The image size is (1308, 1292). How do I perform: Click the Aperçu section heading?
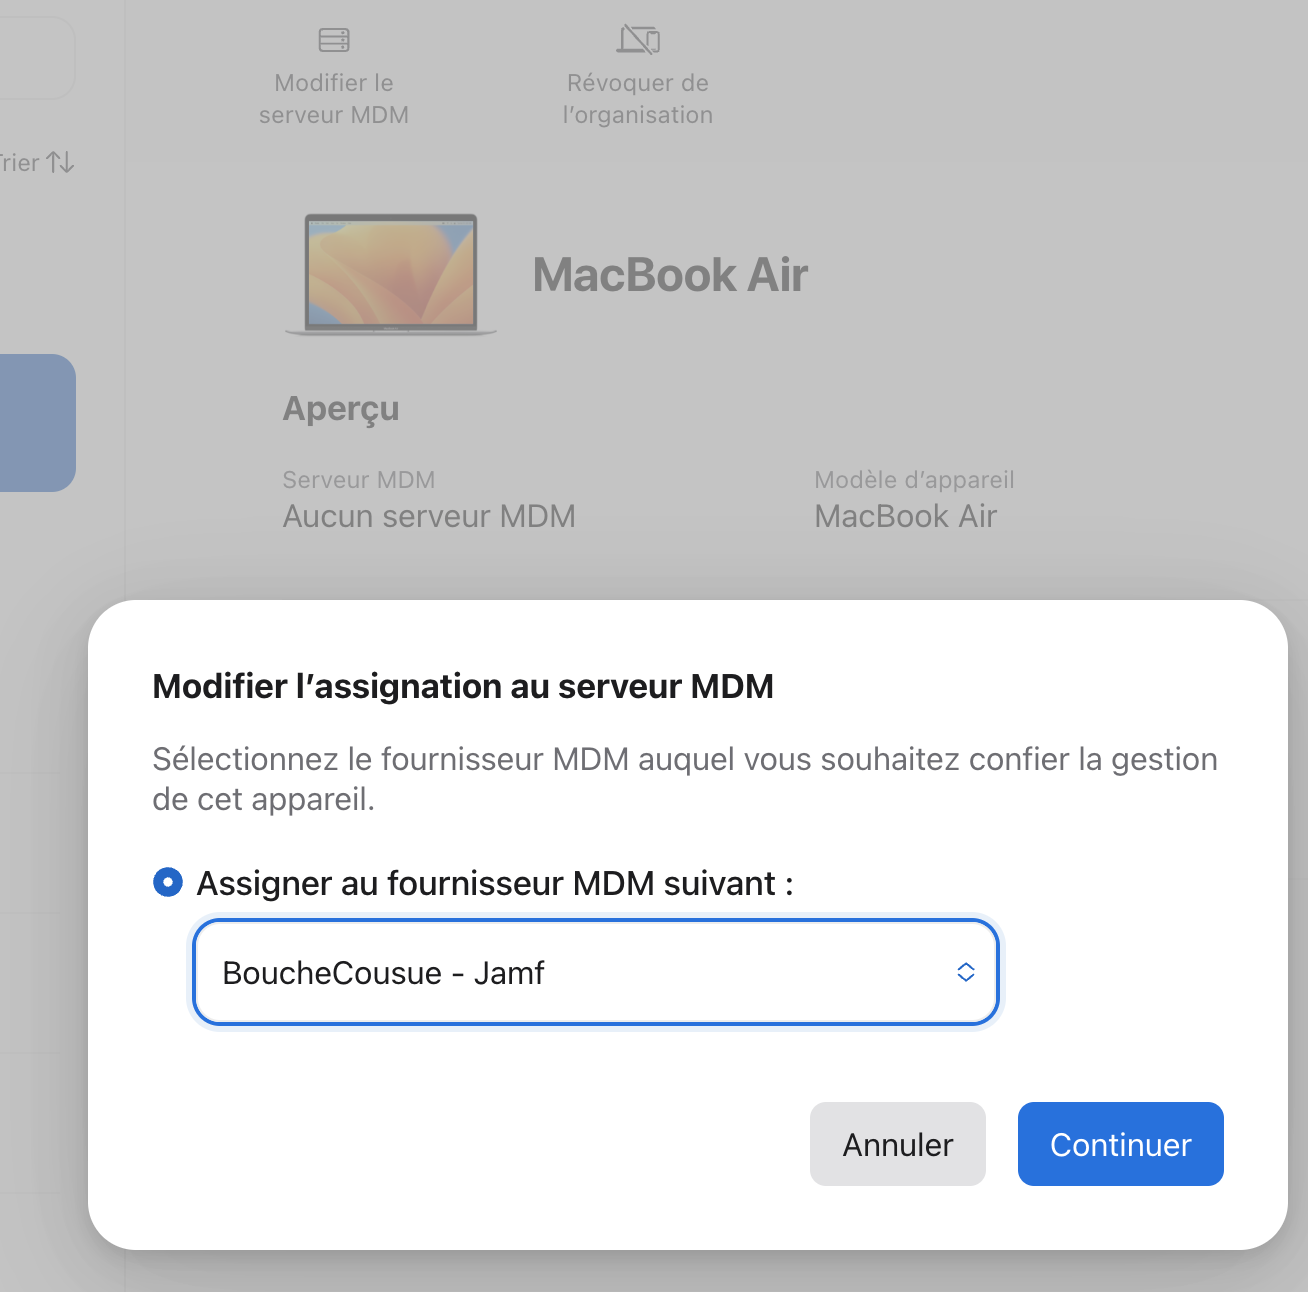pos(341,408)
